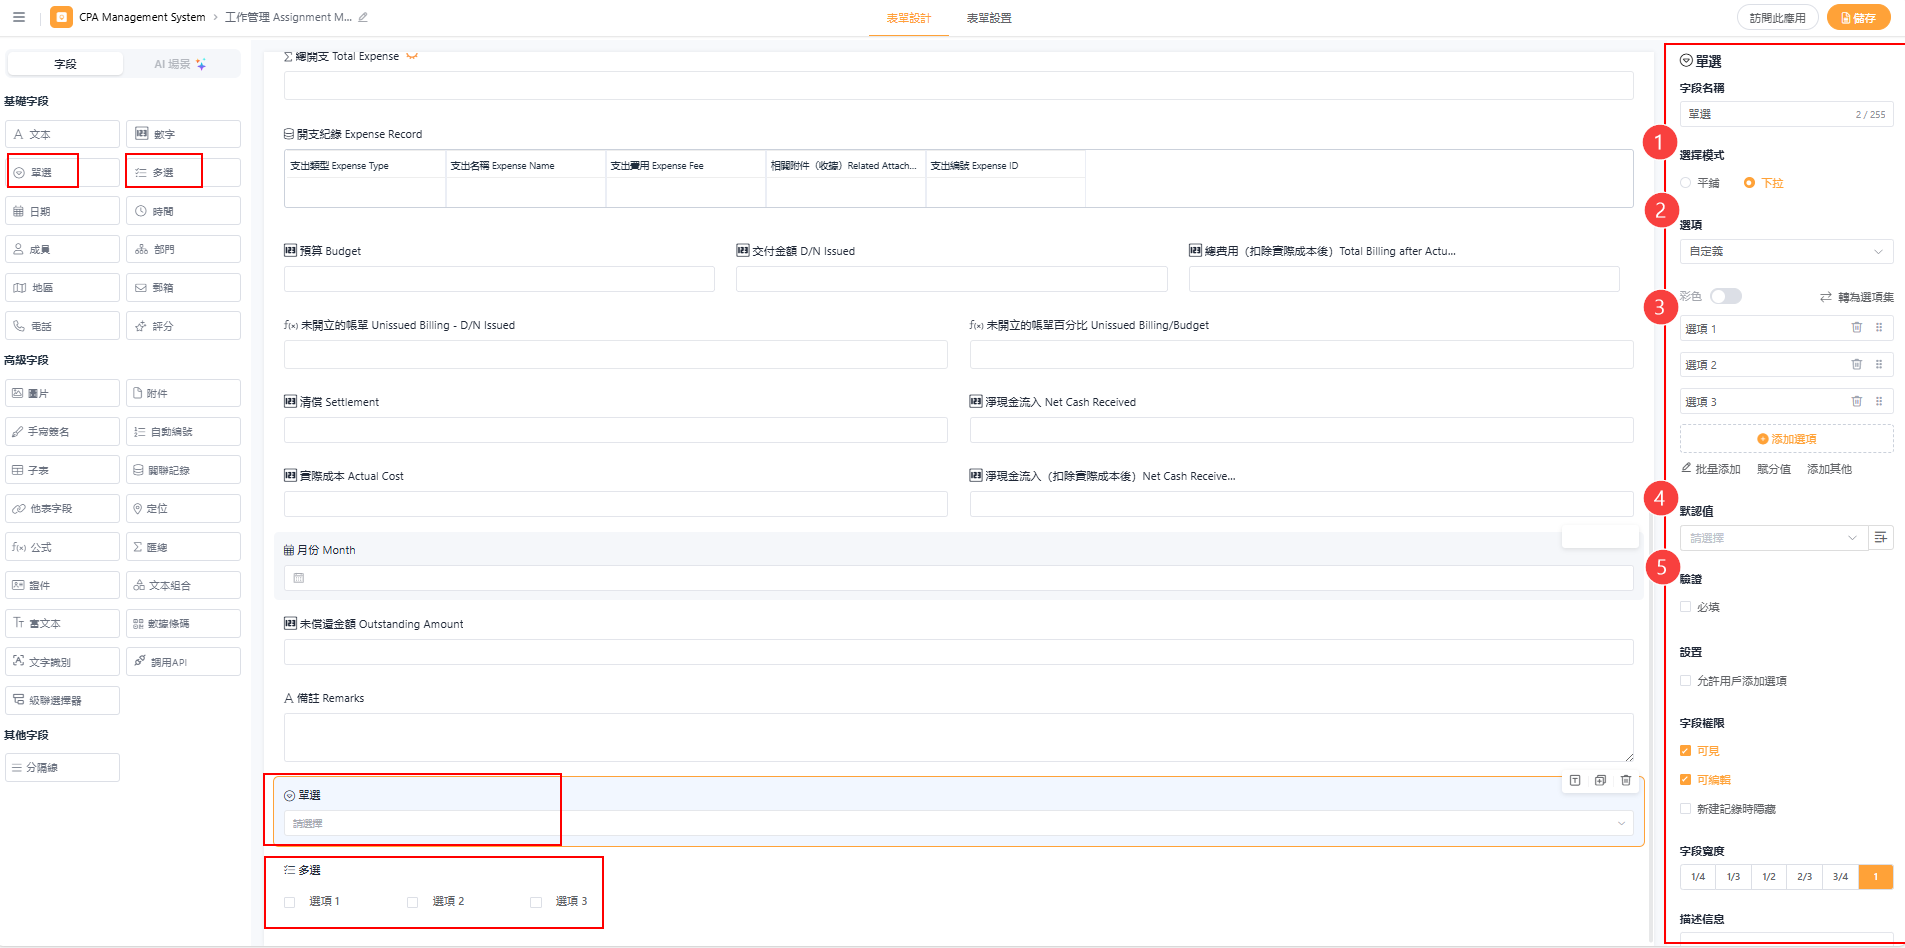Uncheck the 可編輯 permission checkbox
1905x948 pixels.
[1686, 780]
